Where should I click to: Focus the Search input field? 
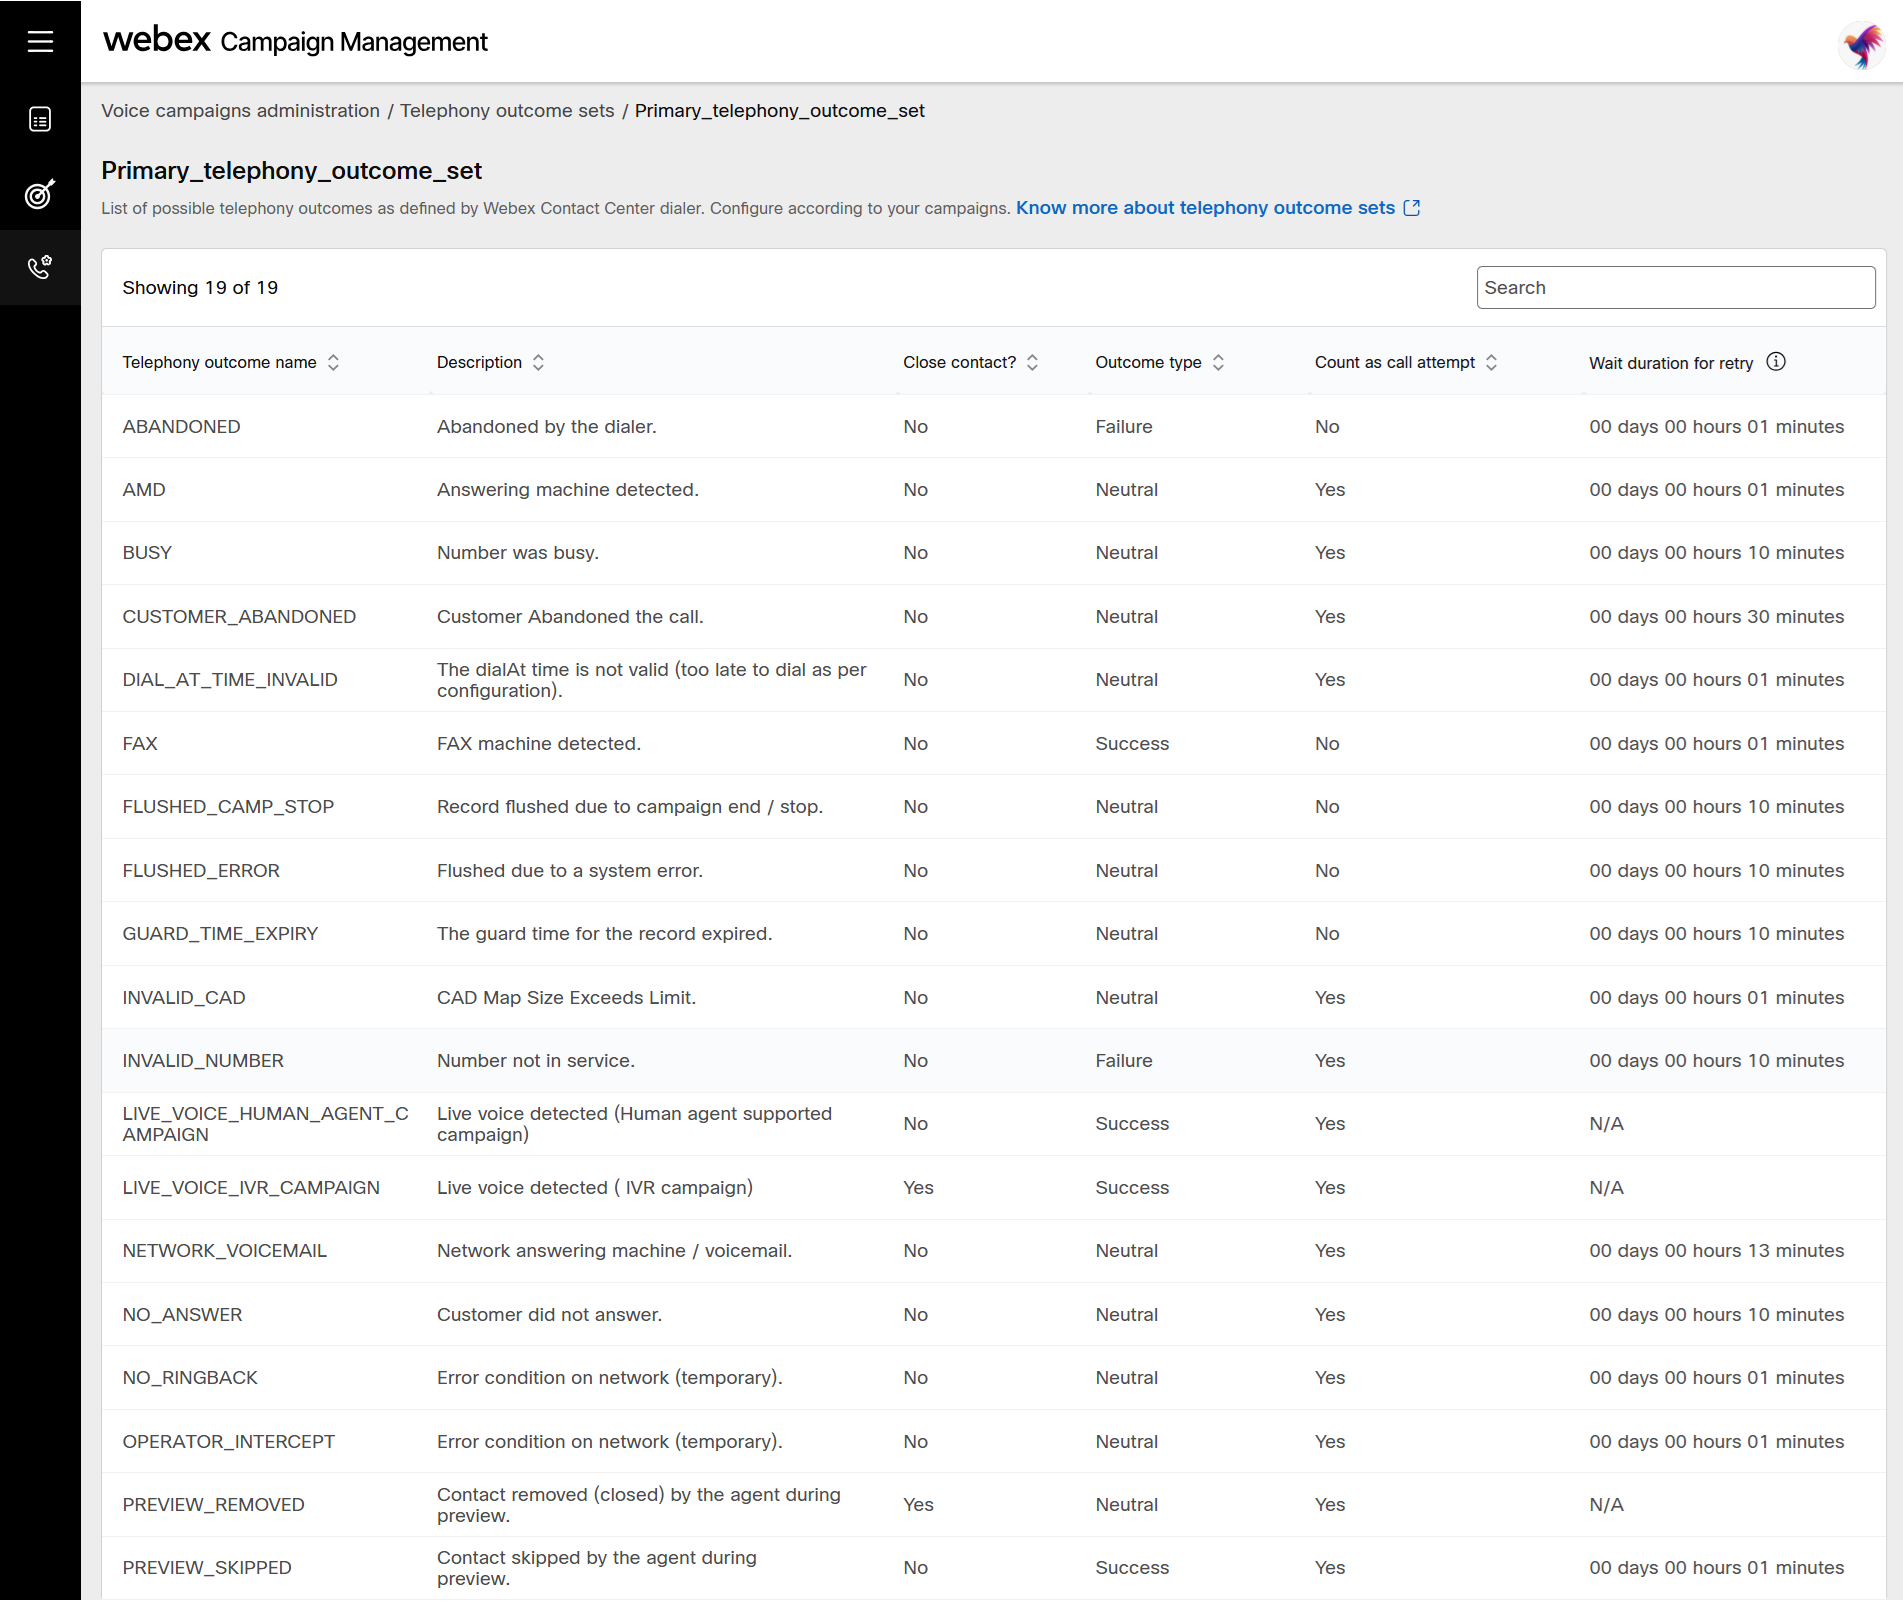[x=1675, y=288]
